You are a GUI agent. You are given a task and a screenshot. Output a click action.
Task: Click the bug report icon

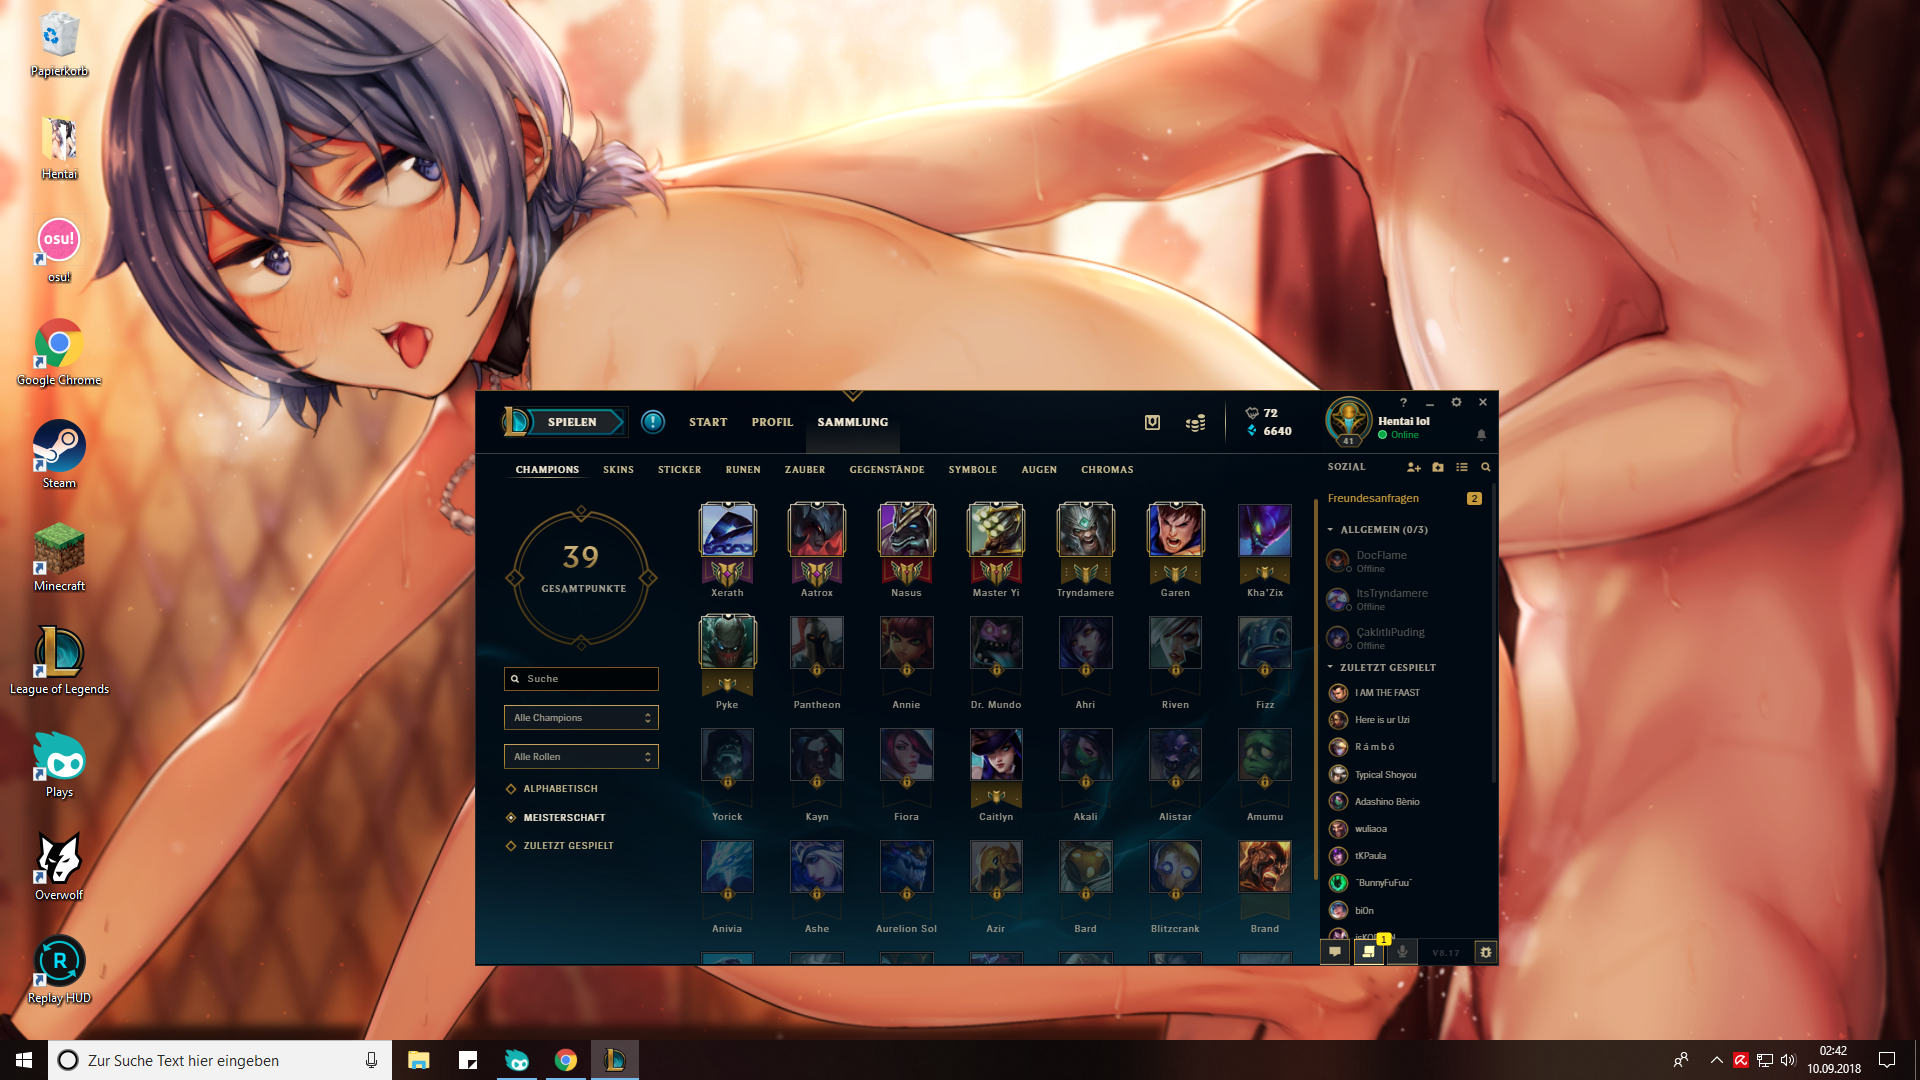tap(1486, 952)
